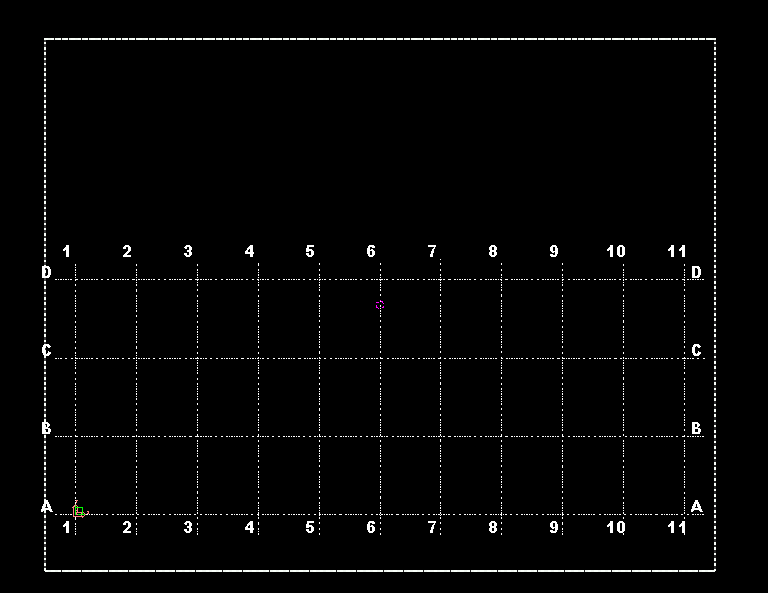This screenshot has height=593, width=768.
Task: Select intersection of grid lines D and 5
Action: coord(319,280)
